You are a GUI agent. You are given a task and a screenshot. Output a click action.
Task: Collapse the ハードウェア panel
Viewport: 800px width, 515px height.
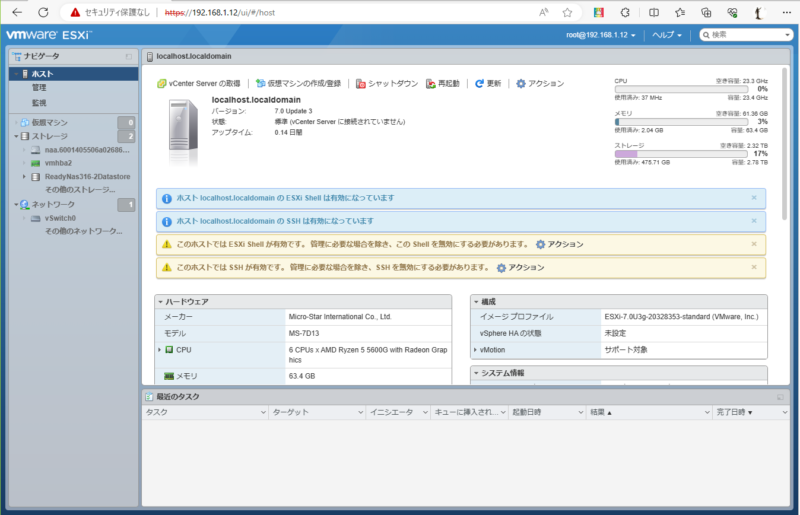coord(160,302)
